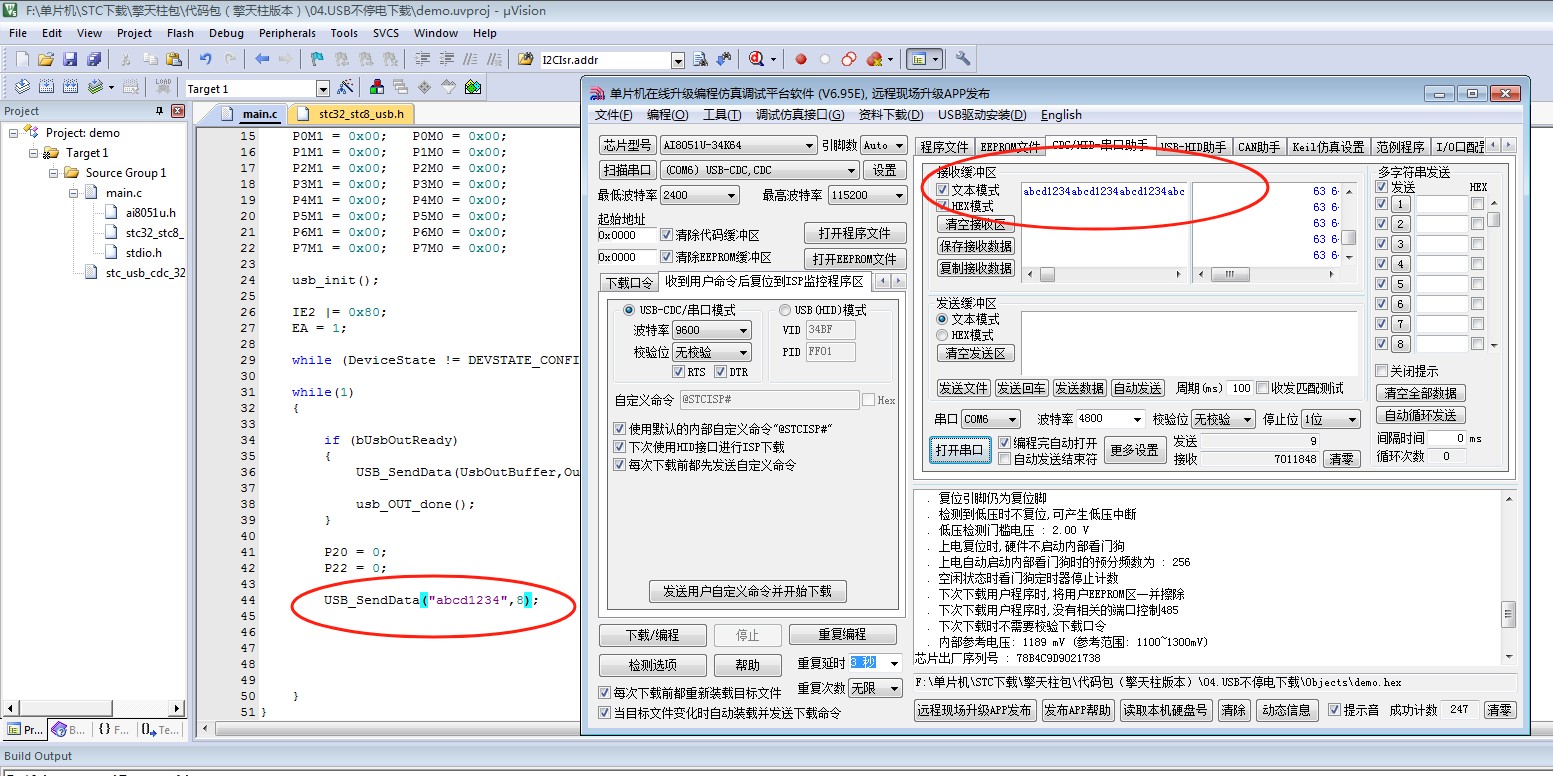1553x776 pixels.
Task: Uncheck 清除EEPROM缓冲区 checkbox
Action: (667, 257)
